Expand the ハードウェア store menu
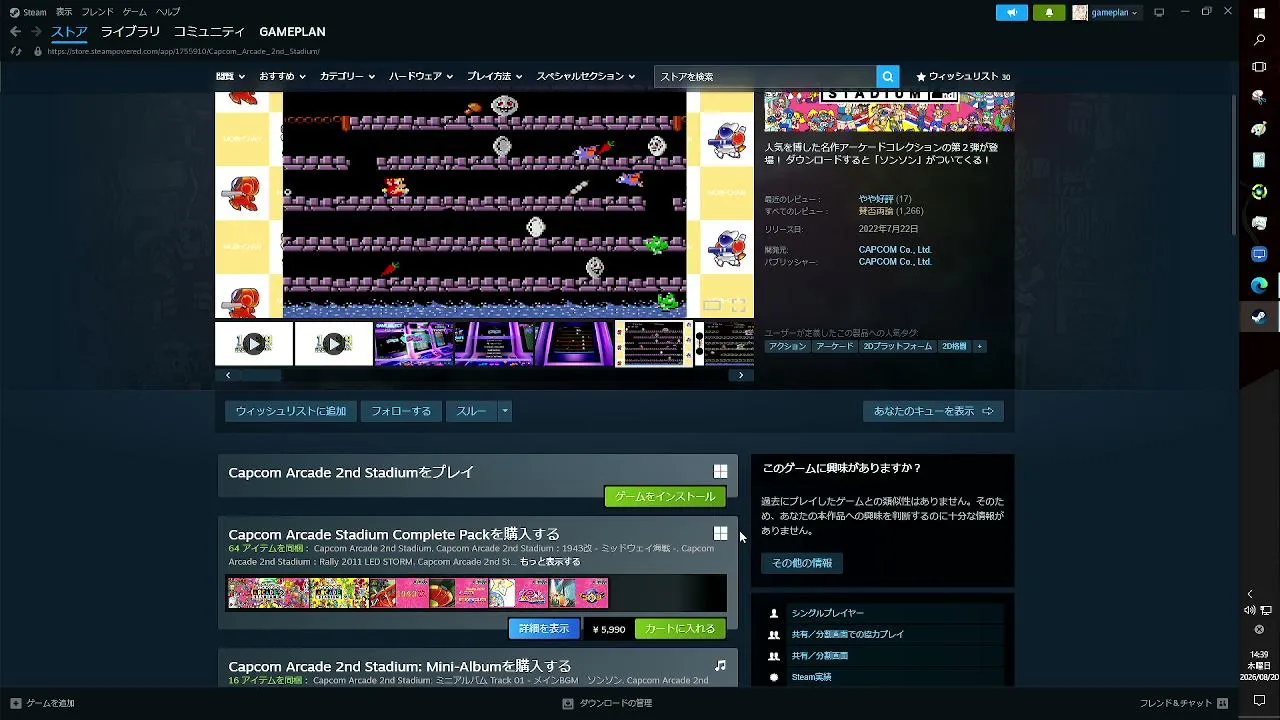1280x720 pixels. (x=421, y=76)
